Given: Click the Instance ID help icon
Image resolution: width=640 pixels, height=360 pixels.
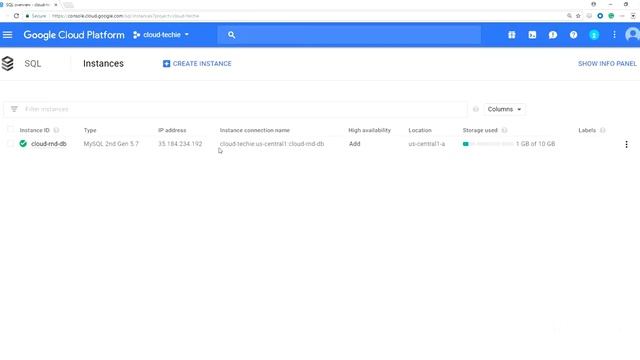Looking at the screenshot, I should pos(56,130).
